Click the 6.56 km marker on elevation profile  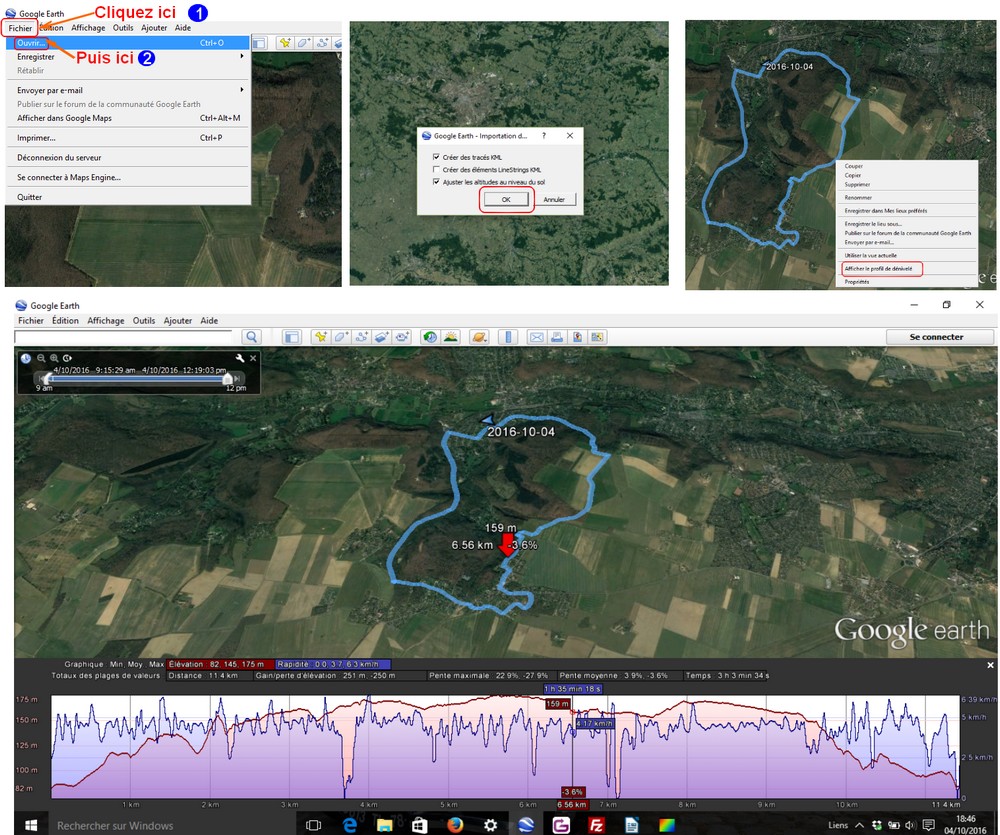[x=572, y=804]
